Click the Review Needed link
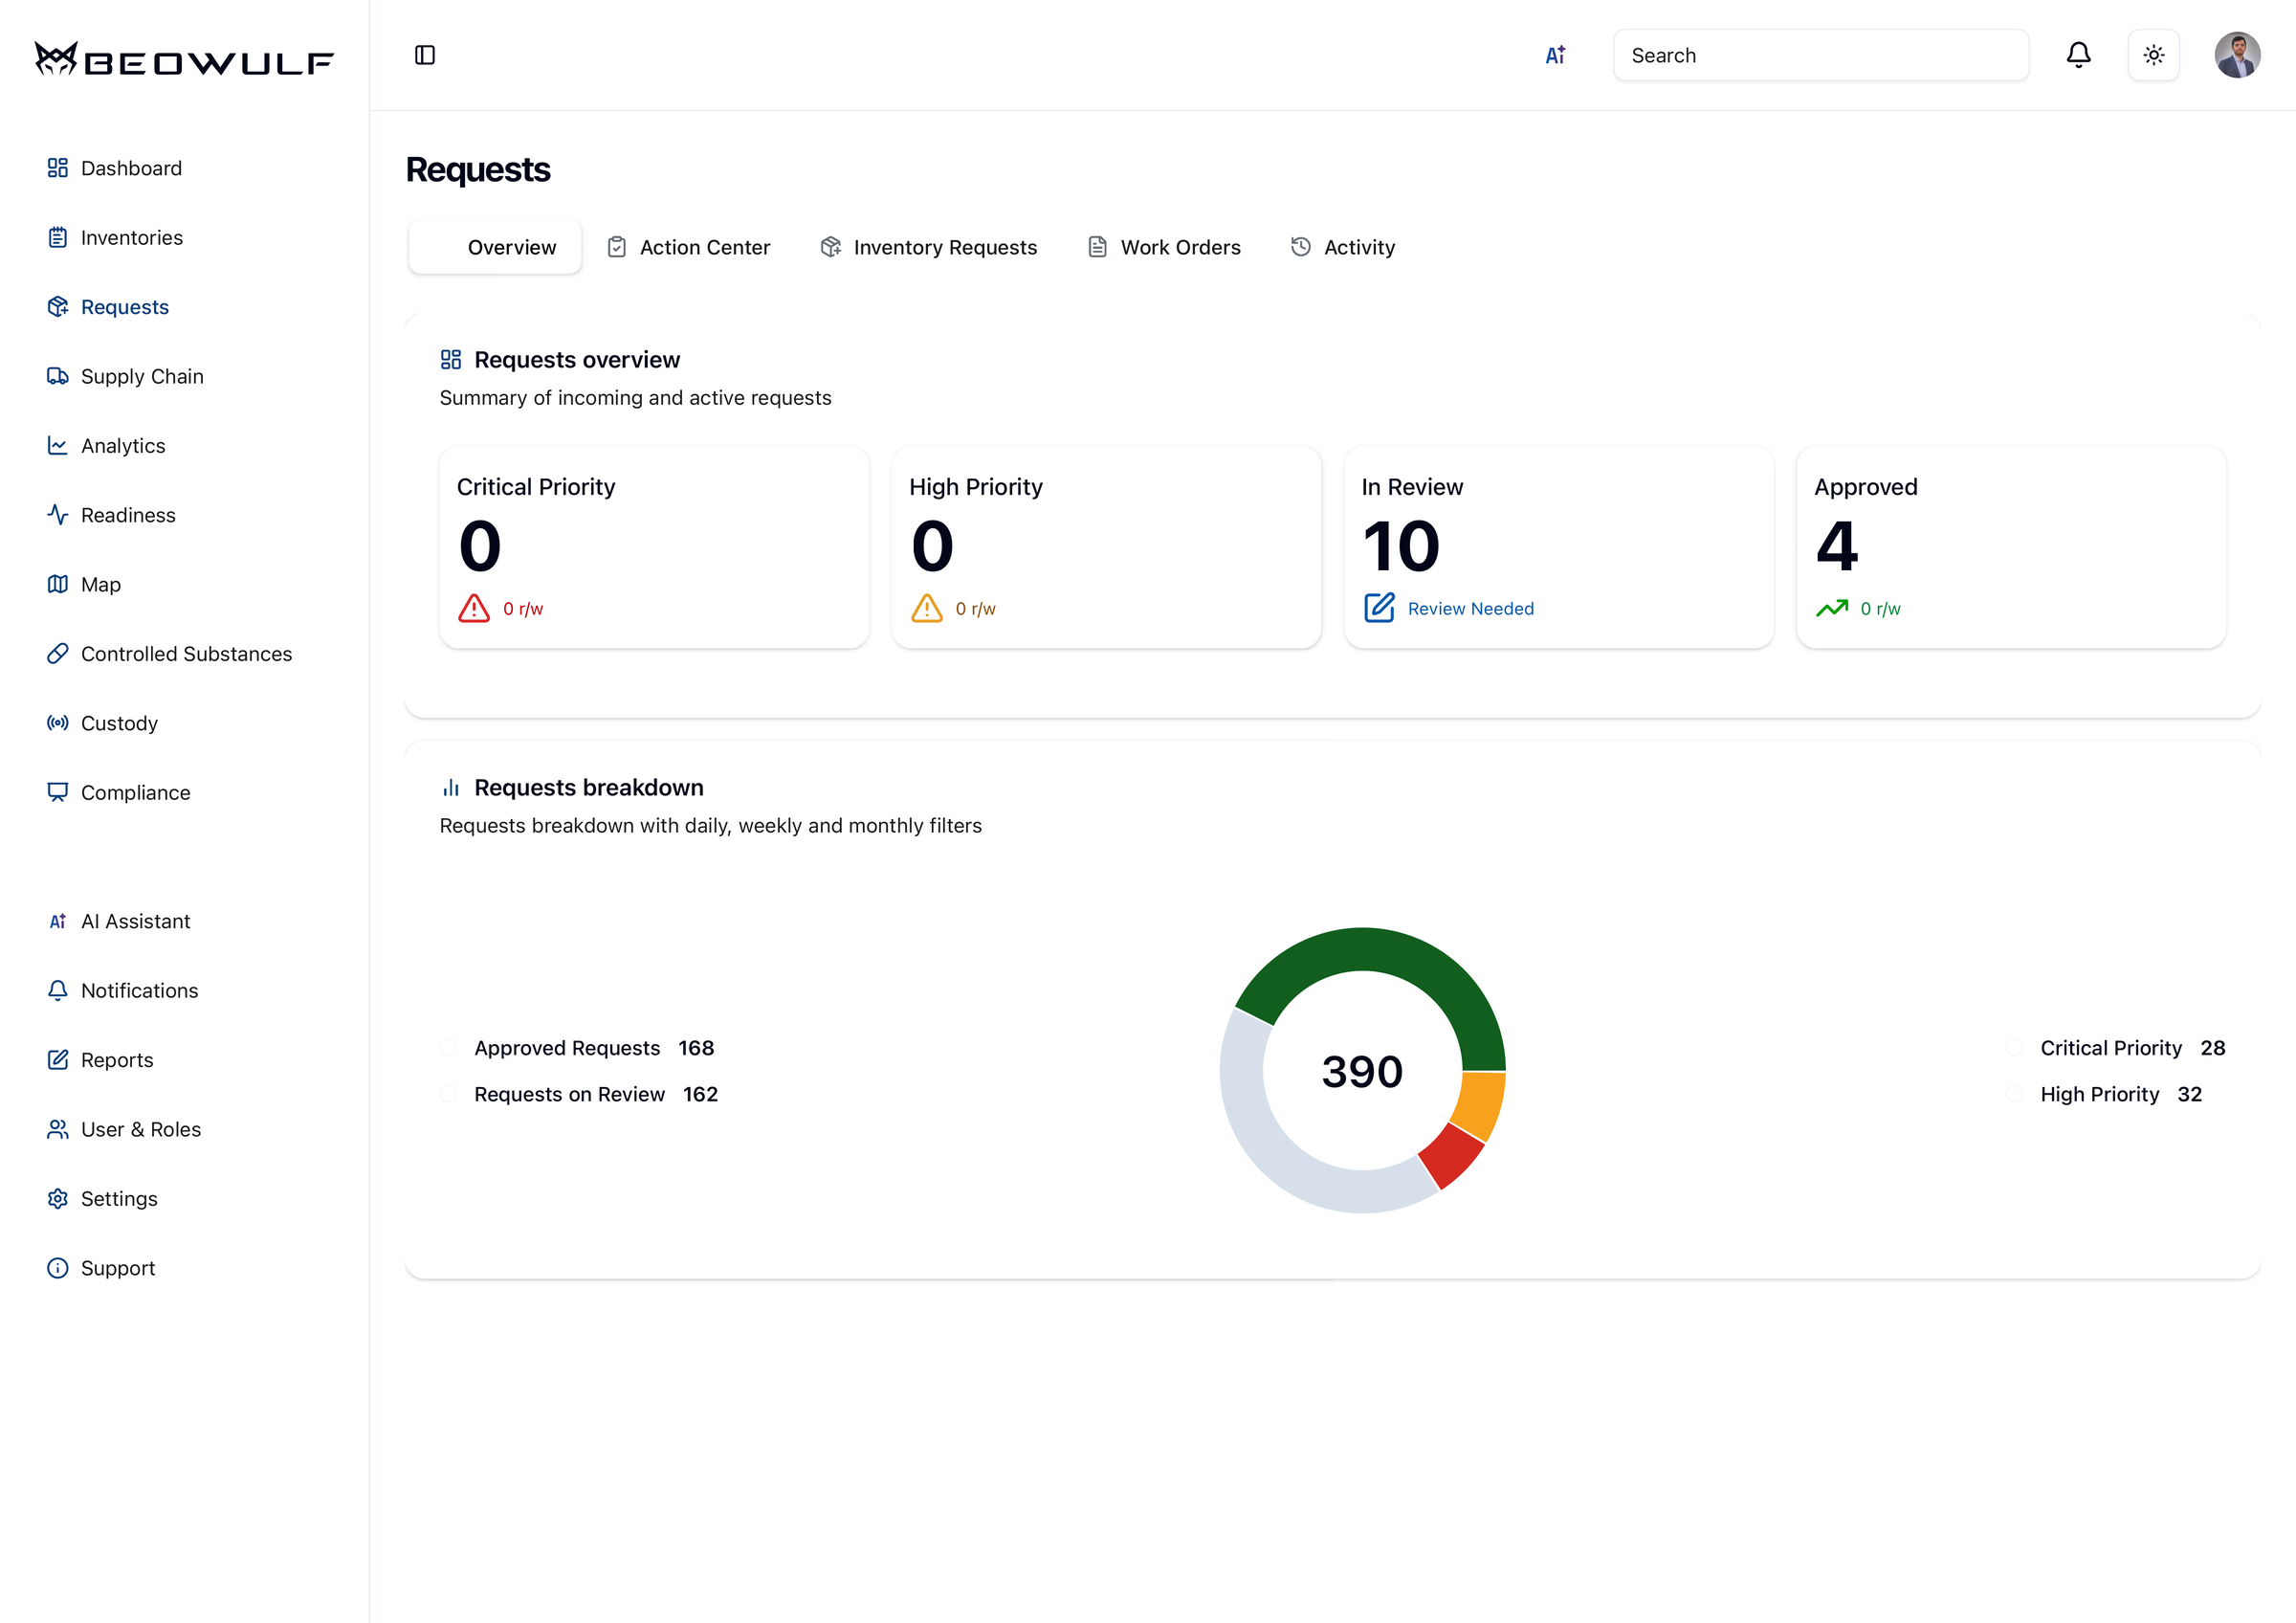Screen dimensions: 2296x1623 (x=1471, y=608)
